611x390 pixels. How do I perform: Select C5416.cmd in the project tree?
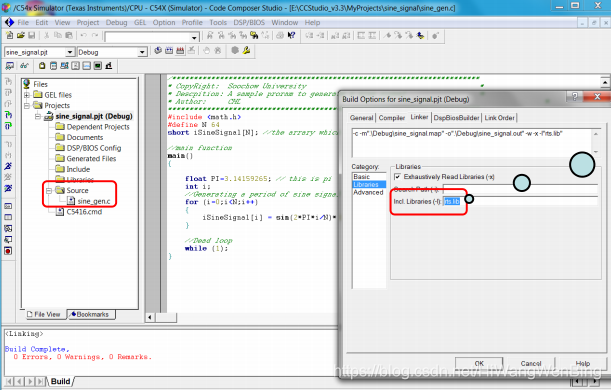(84, 212)
